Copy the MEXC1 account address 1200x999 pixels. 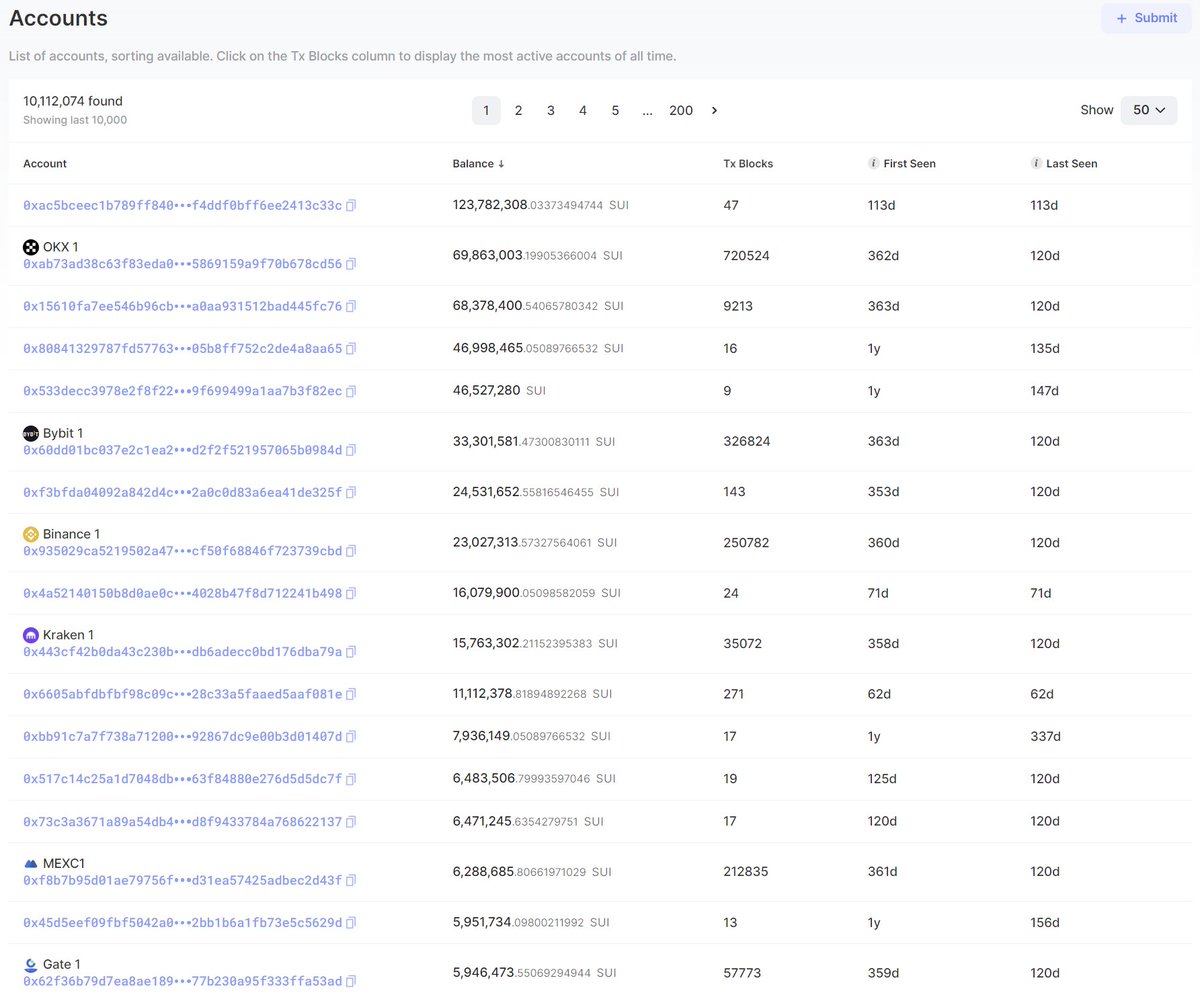[351, 881]
